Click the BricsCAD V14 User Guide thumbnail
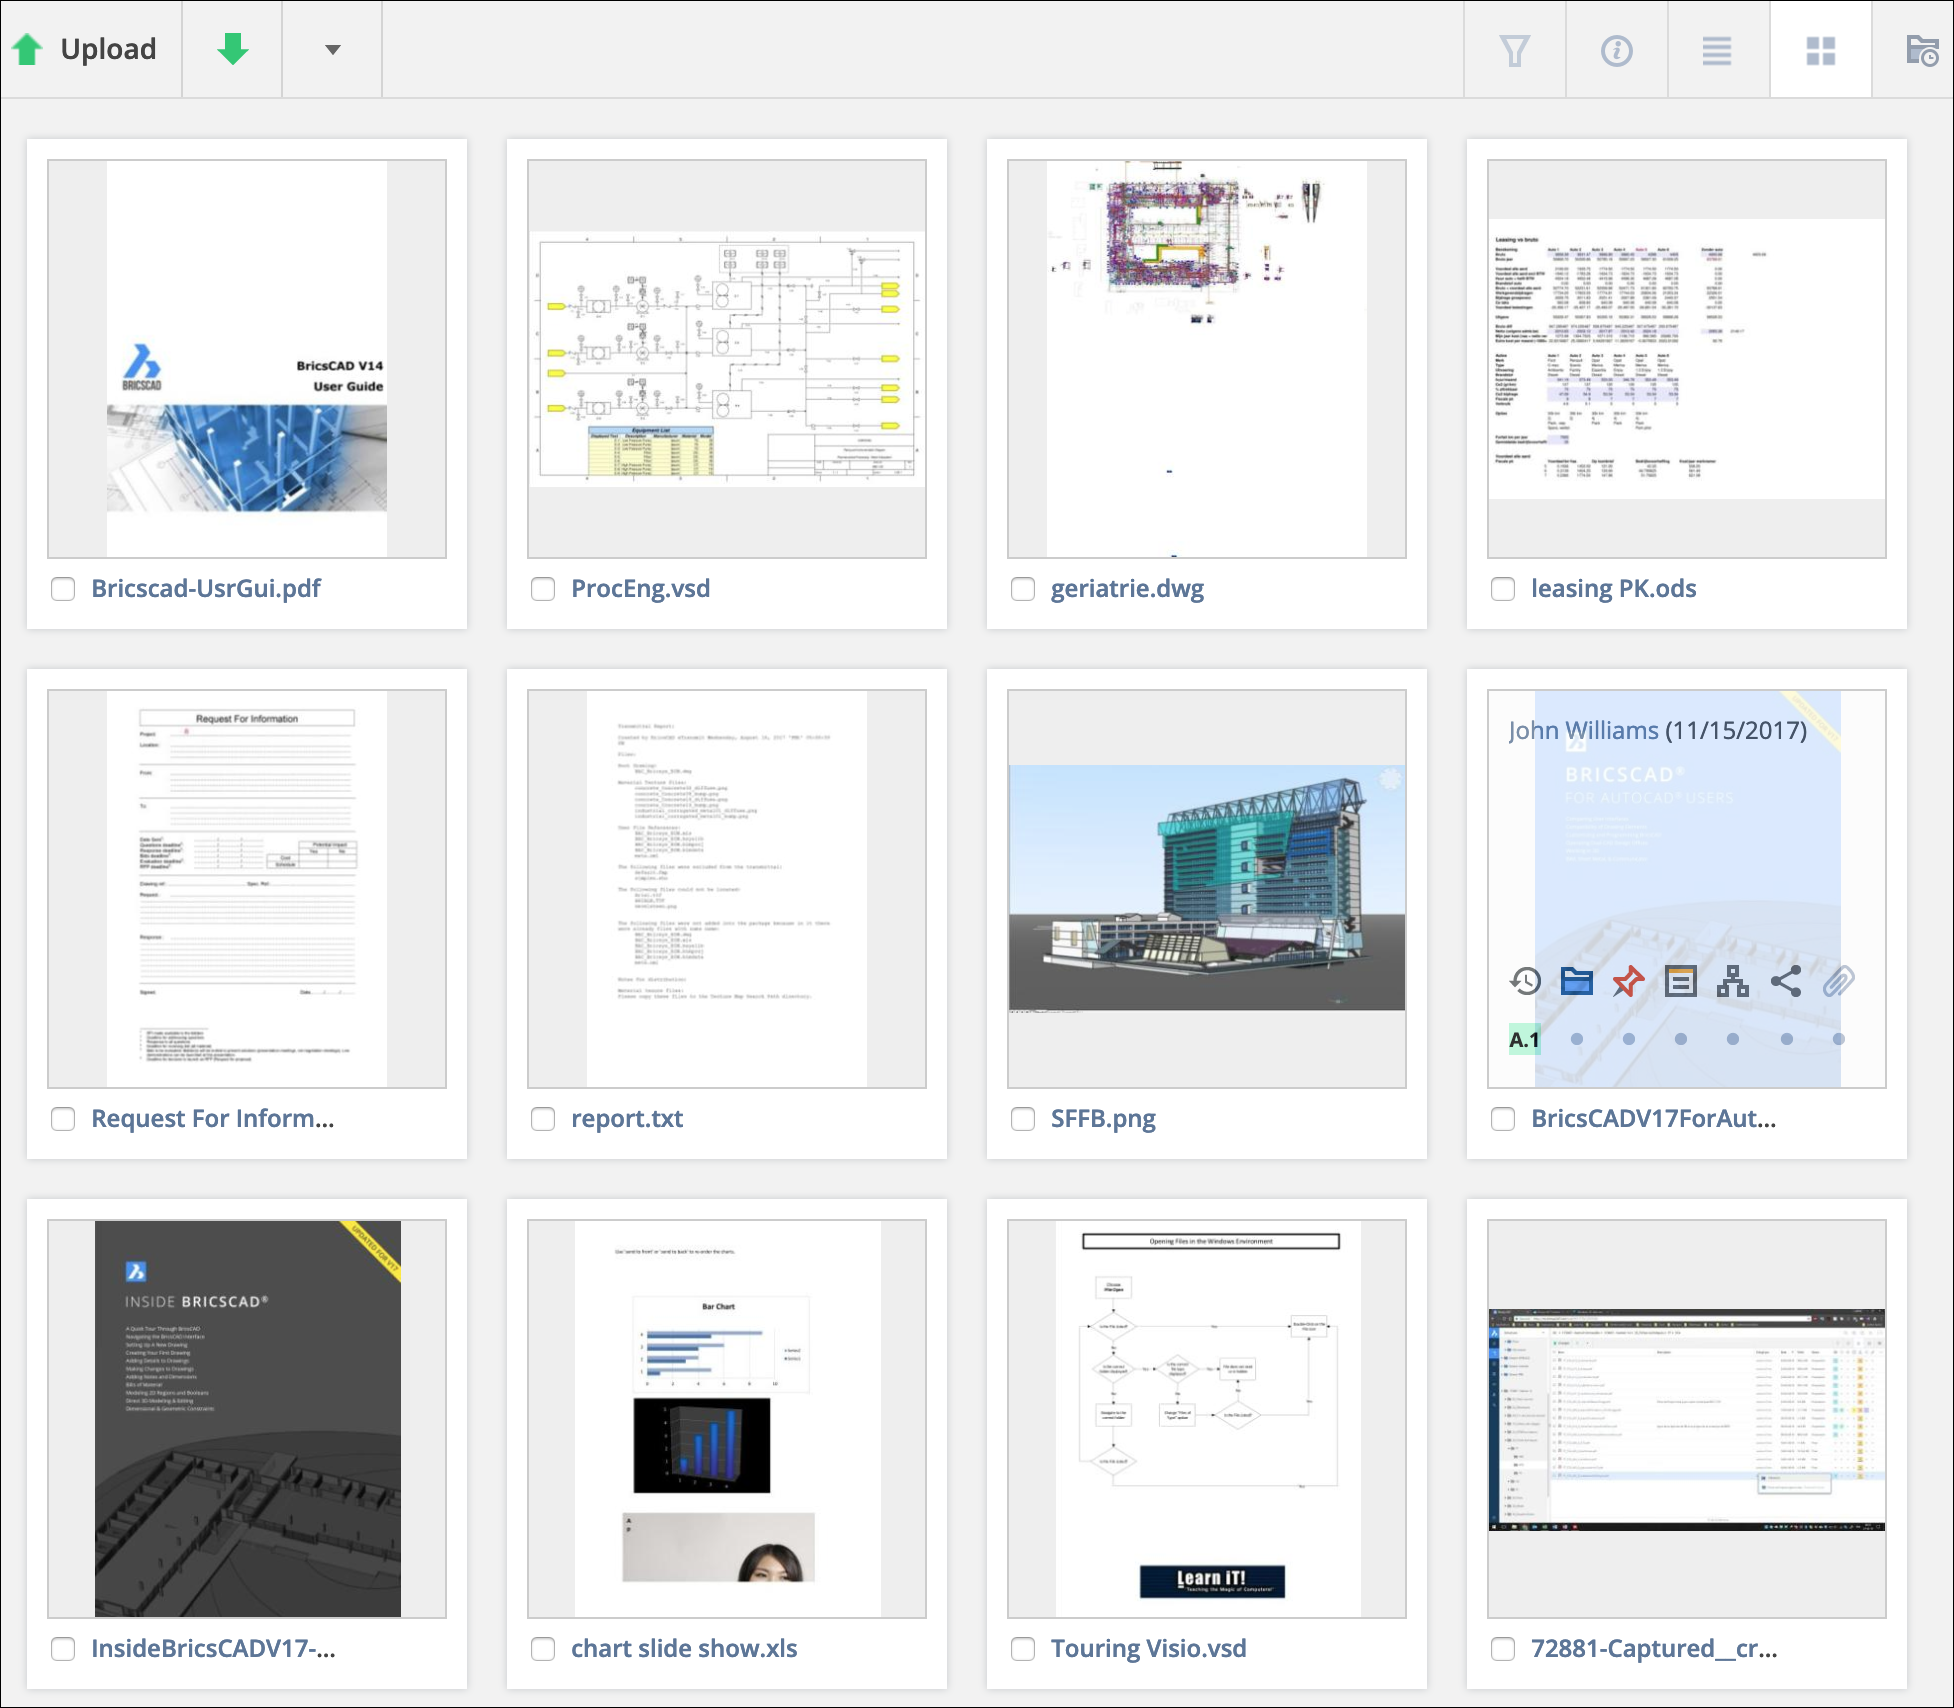Viewport: 1954px width, 1708px height. point(247,359)
